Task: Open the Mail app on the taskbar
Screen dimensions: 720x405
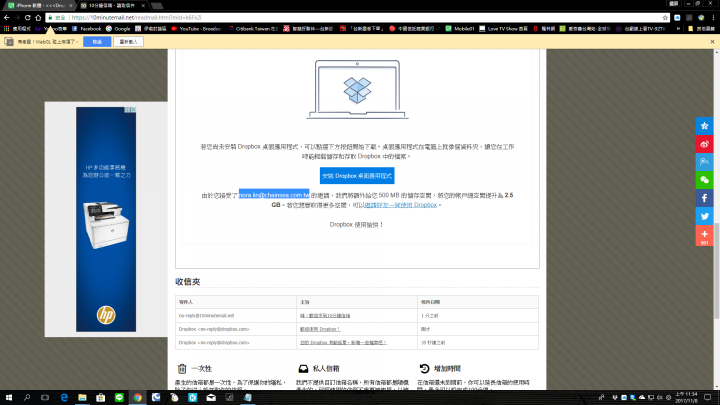Action: 211,398
